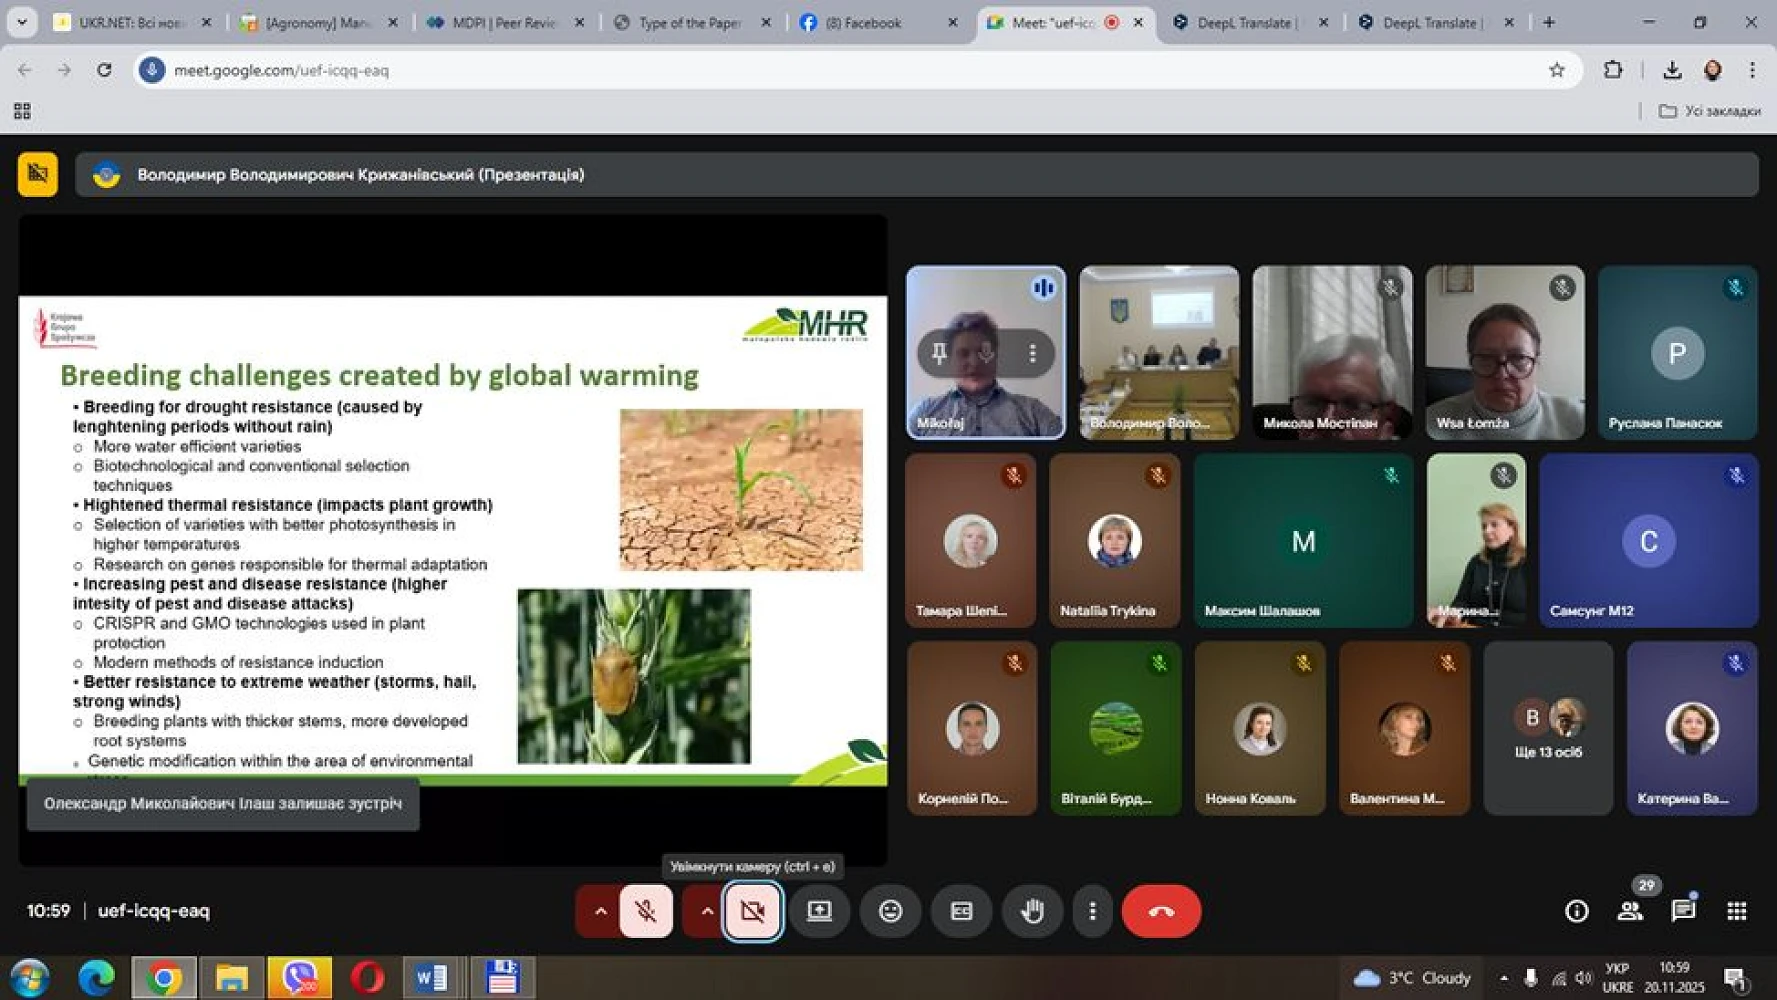Click the 'Ще 13 осіб' participants tile
Viewport: 1777px width, 1000px height.
[1547, 729]
